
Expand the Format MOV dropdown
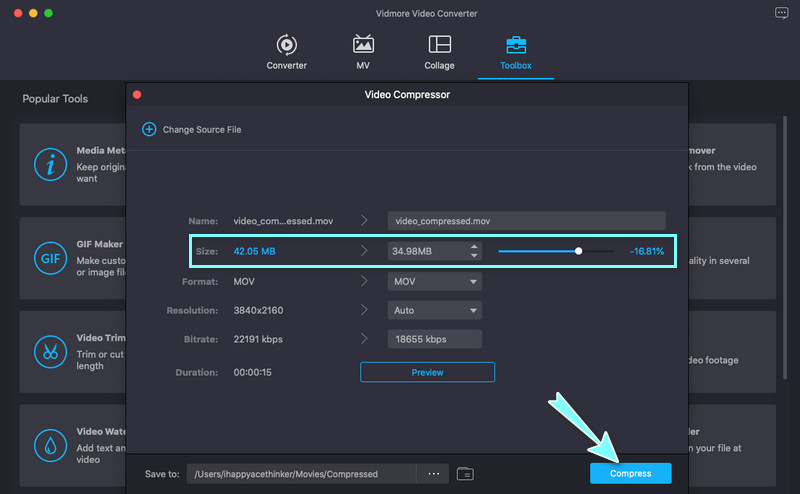[435, 282]
